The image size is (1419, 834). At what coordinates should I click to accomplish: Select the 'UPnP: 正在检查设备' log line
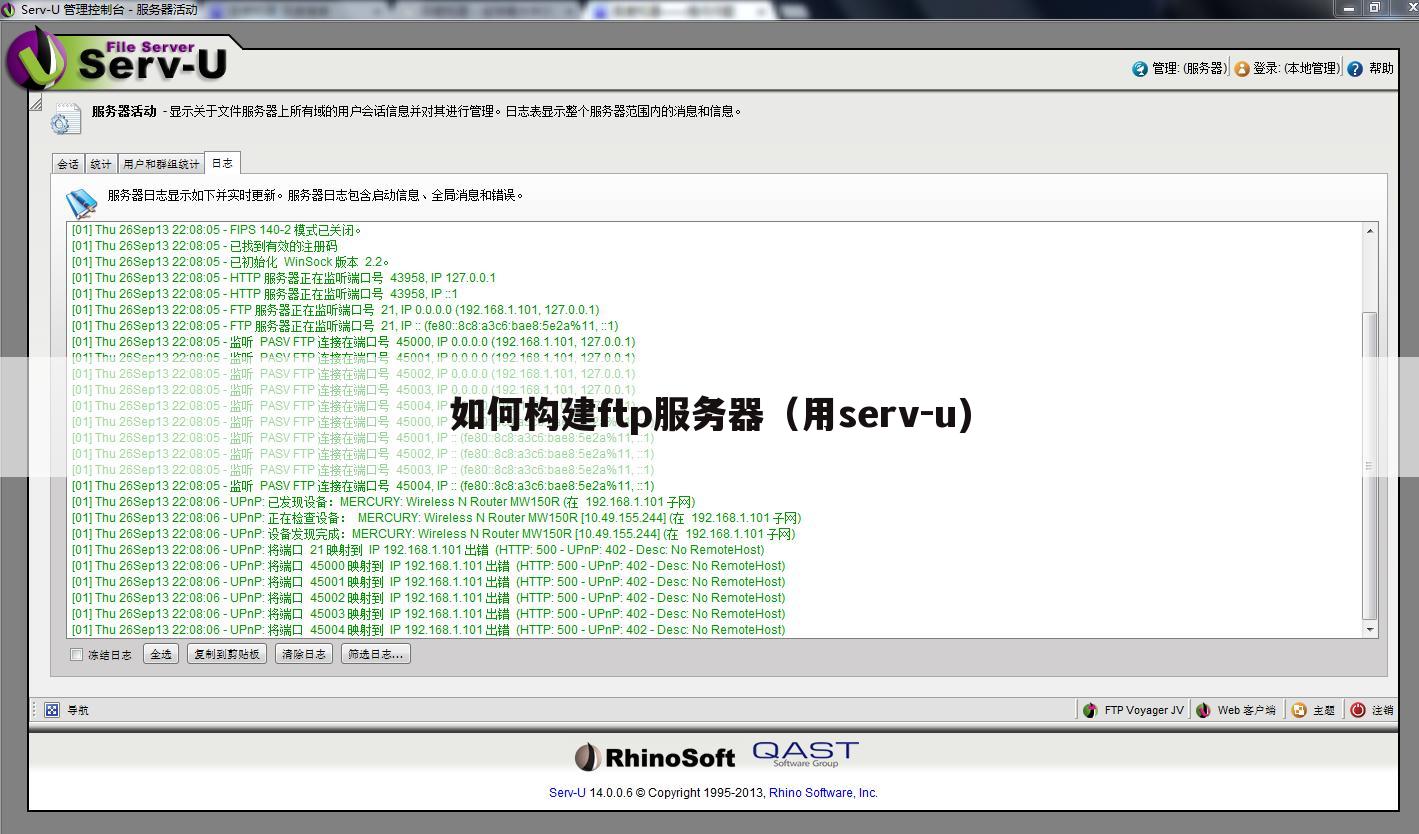pyautogui.click(x=436, y=518)
